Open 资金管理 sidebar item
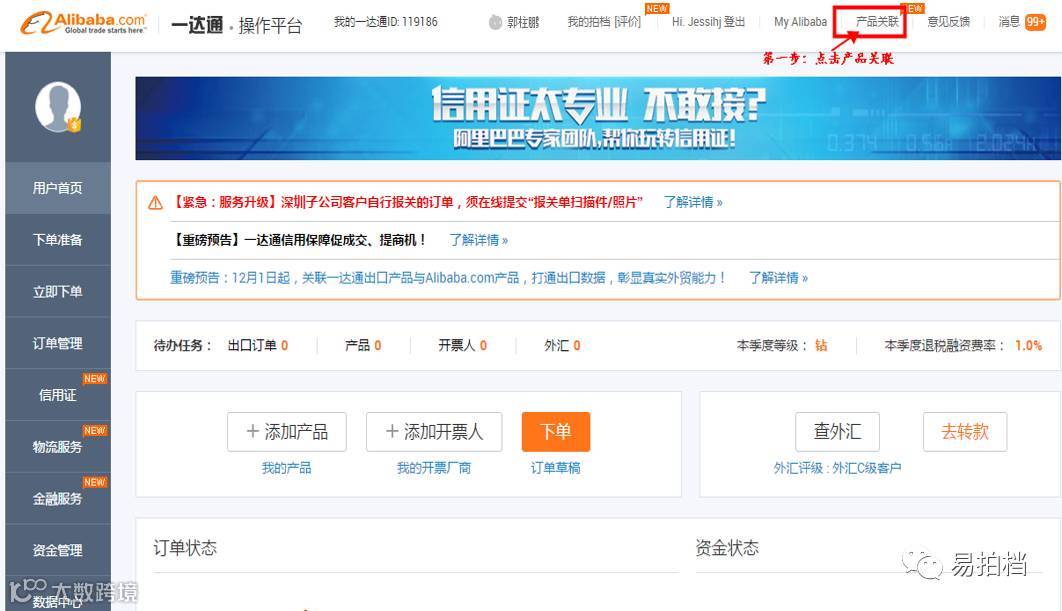1062x611 pixels. [58, 550]
